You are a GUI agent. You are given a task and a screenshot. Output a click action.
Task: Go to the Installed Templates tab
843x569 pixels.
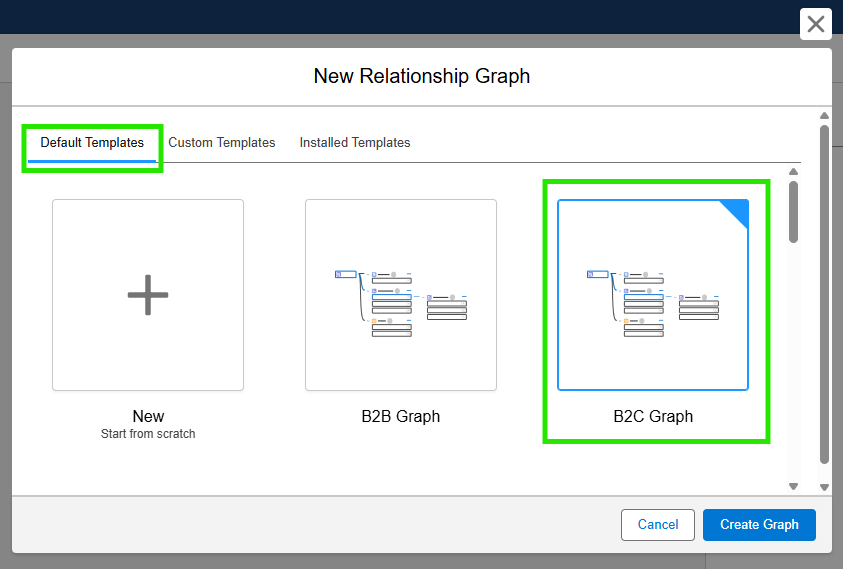[355, 143]
